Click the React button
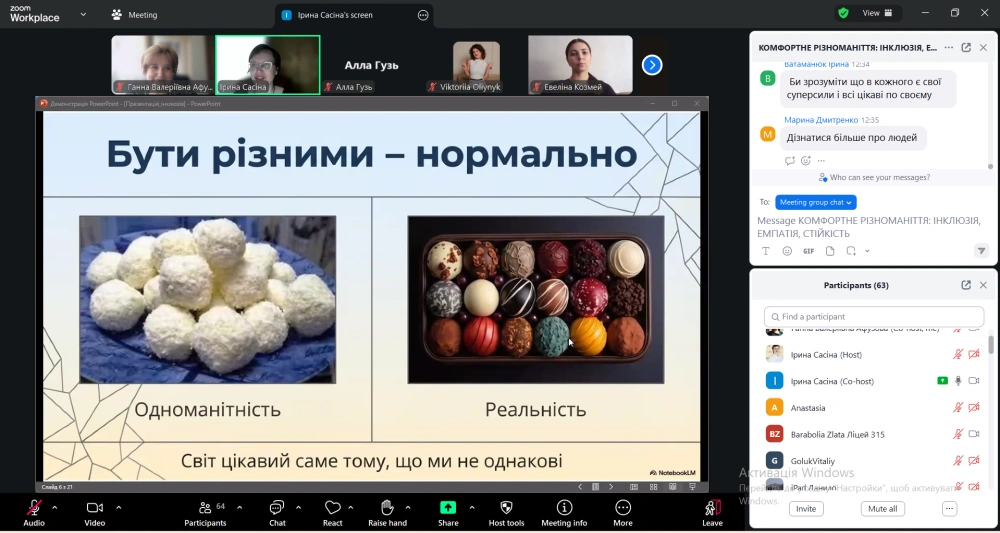This screenshot has height=533, width=1000. tap(332, 513)
